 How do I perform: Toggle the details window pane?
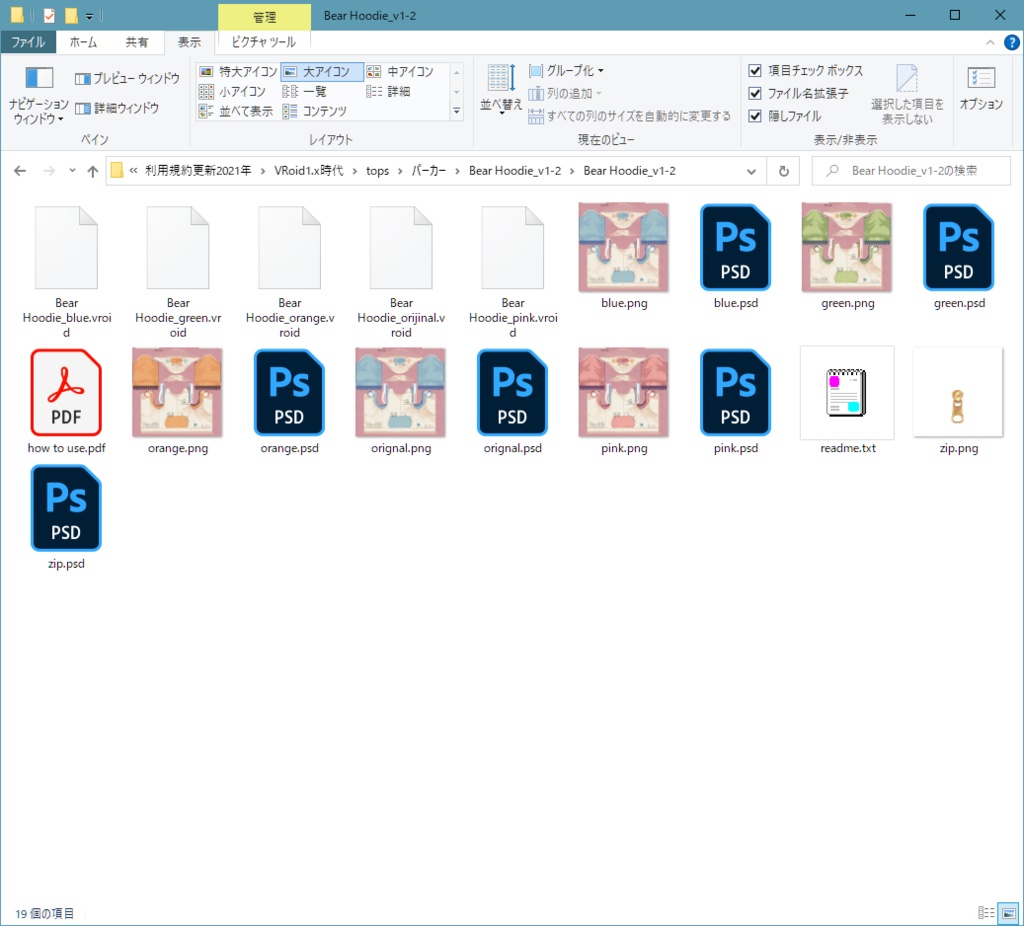tap(117, 108)
